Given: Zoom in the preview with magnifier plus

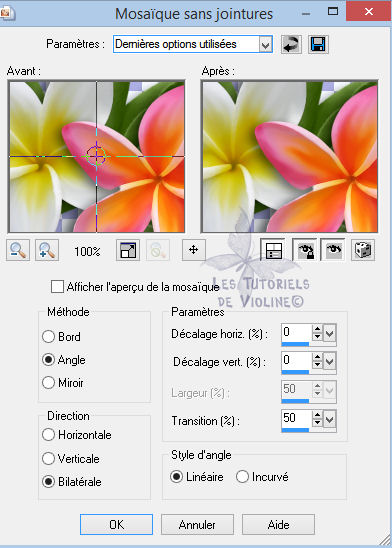Looking at the screenshot, I should [x=47, y=250].
